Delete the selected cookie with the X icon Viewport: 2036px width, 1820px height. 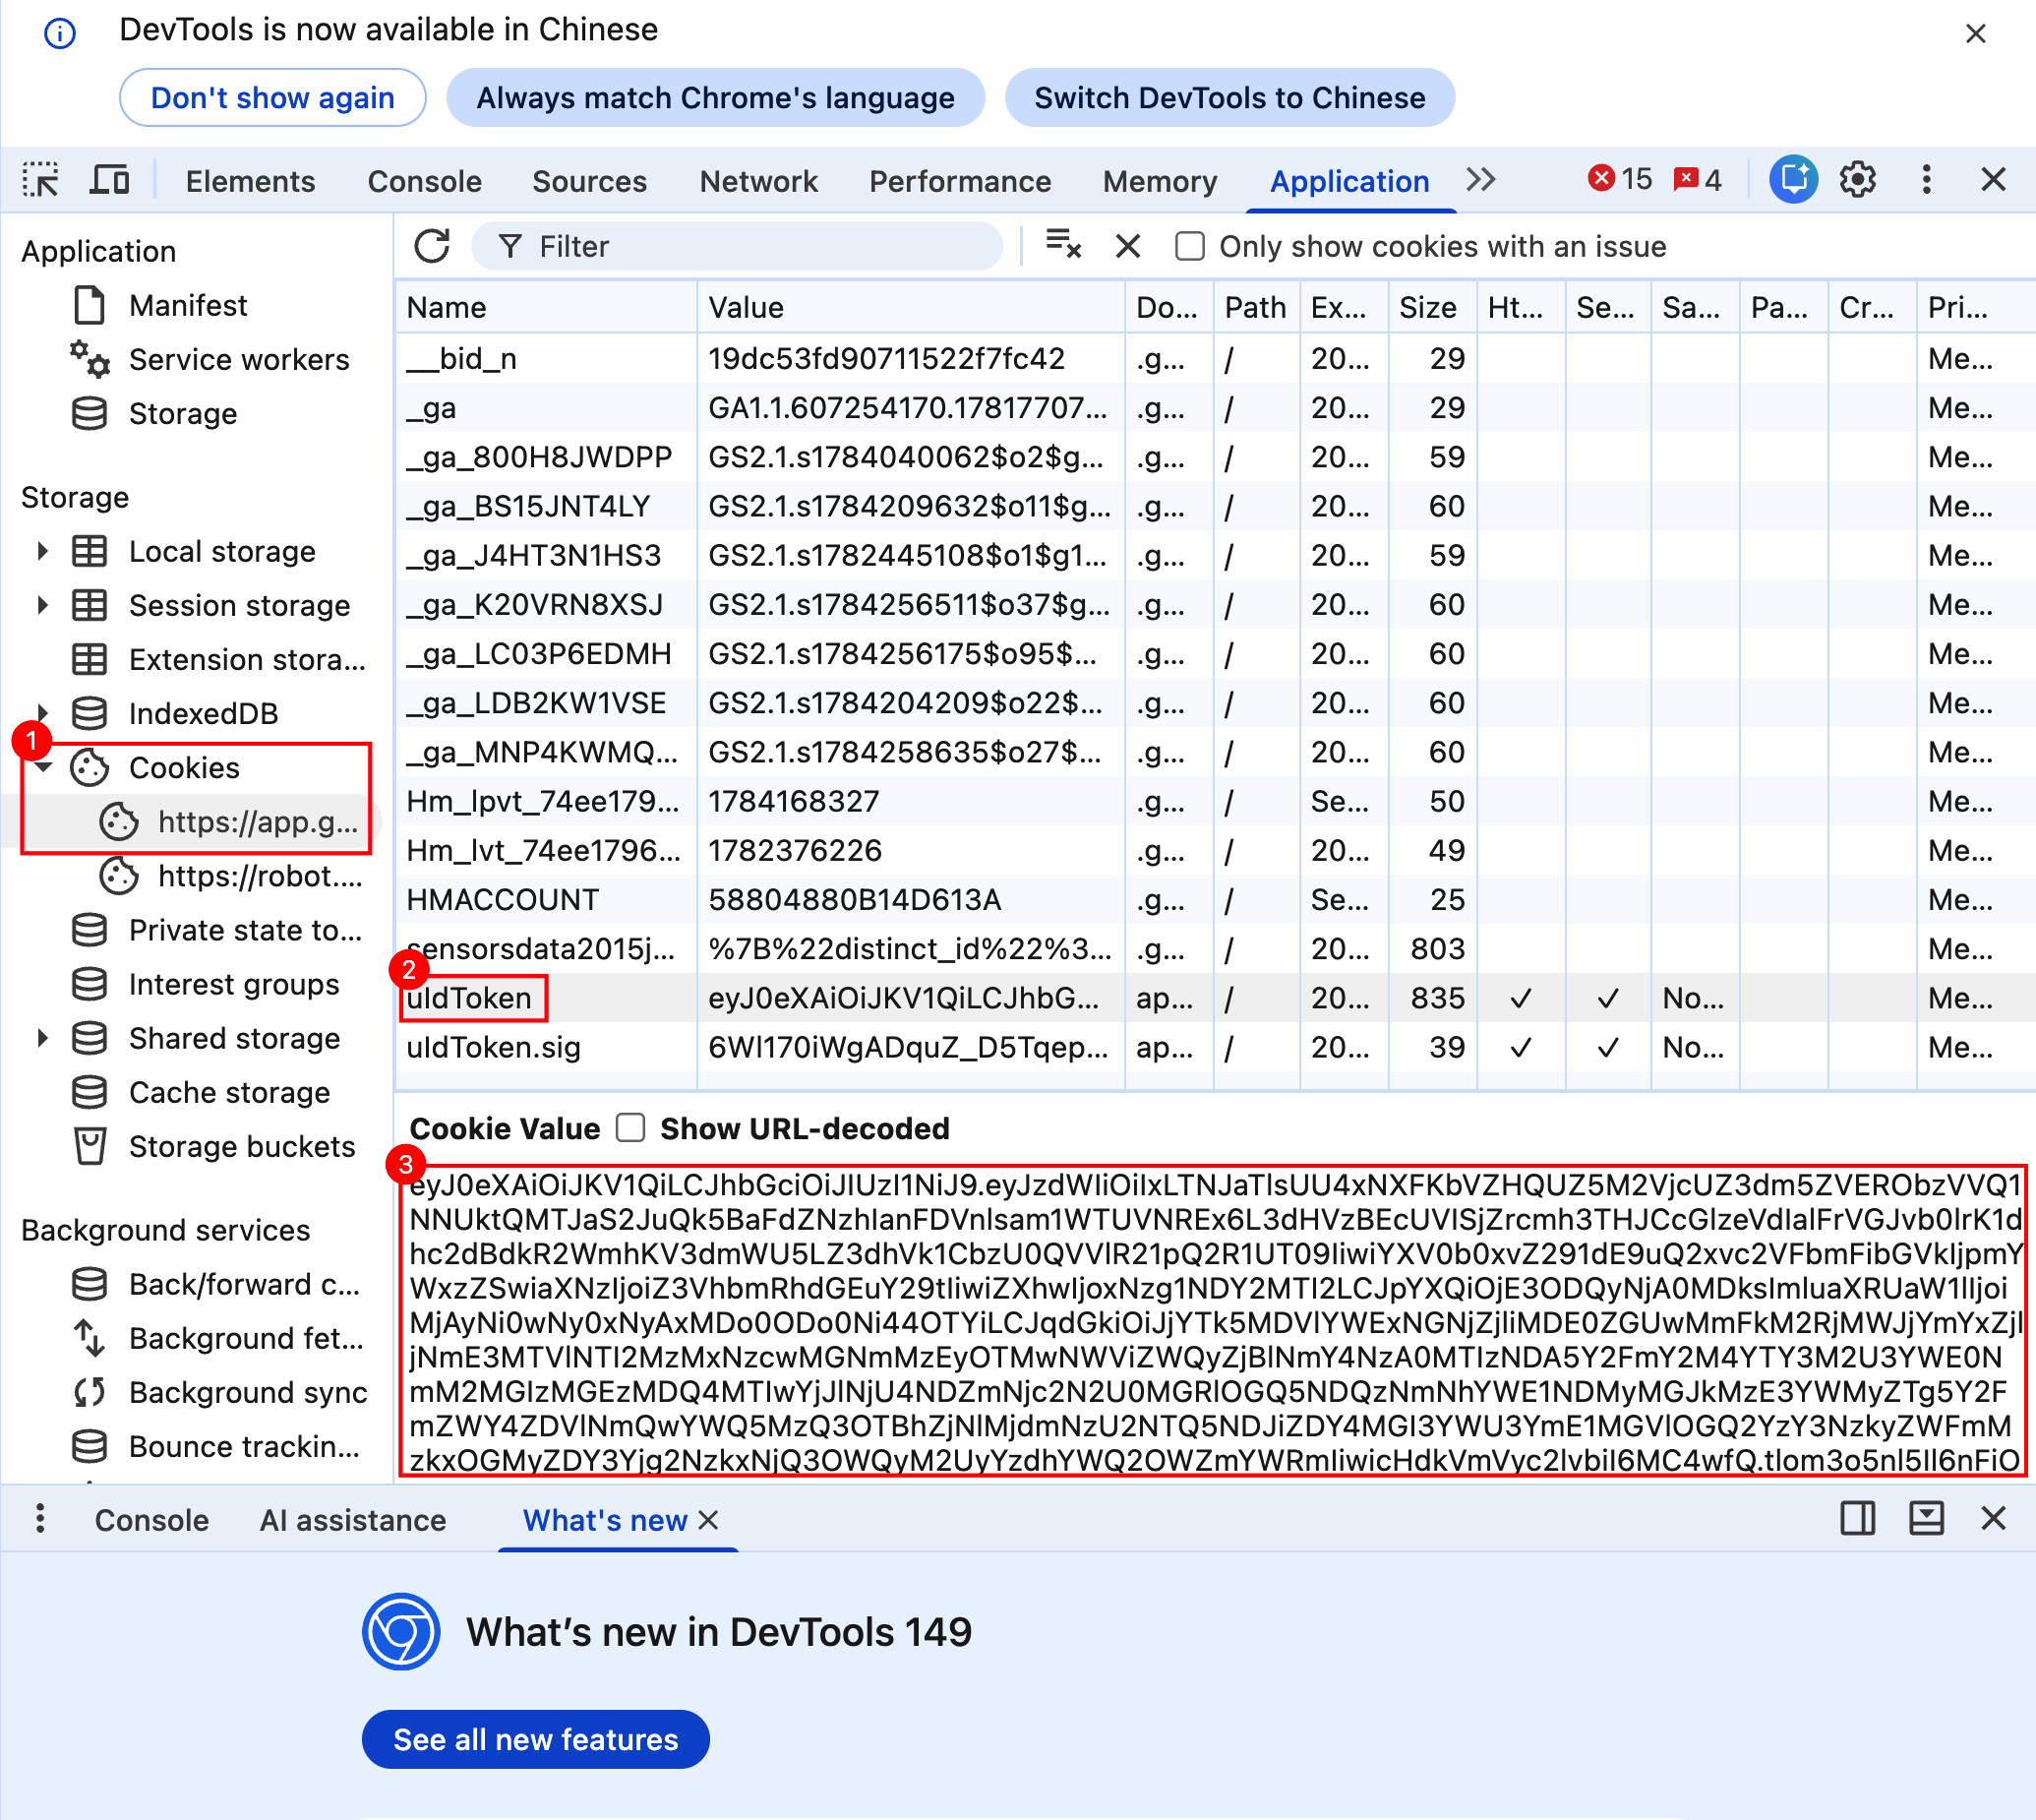(1127, 246)
